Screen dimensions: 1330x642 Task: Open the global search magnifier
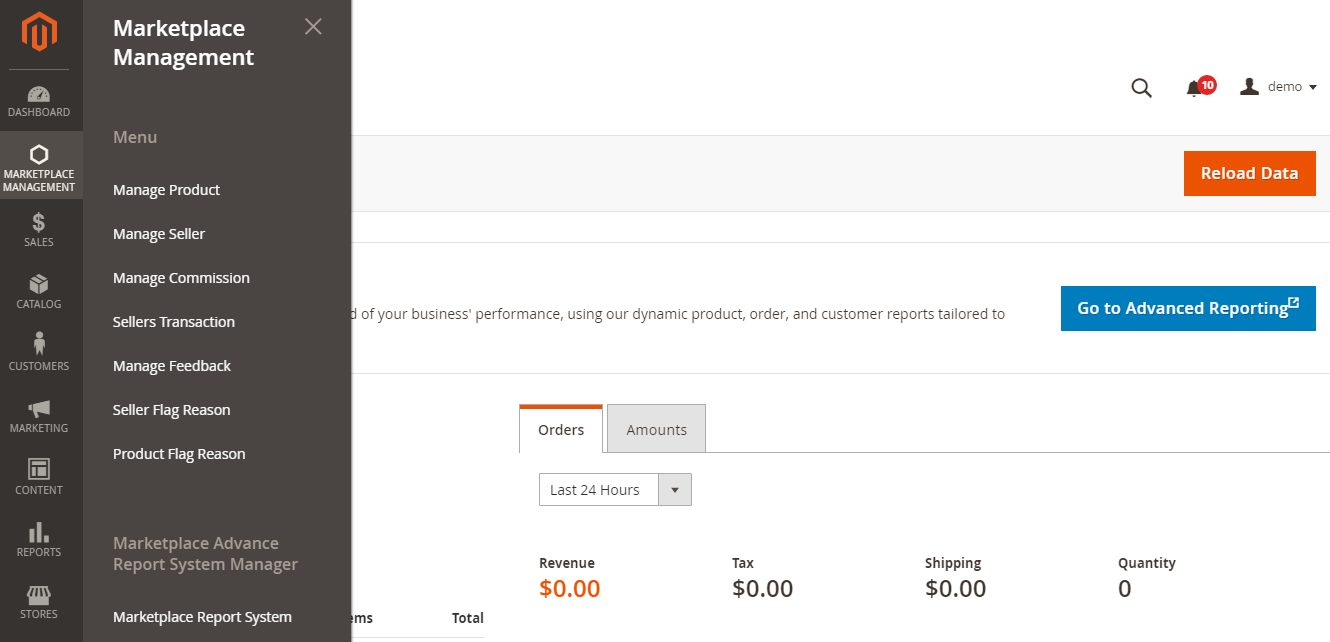1141,88
